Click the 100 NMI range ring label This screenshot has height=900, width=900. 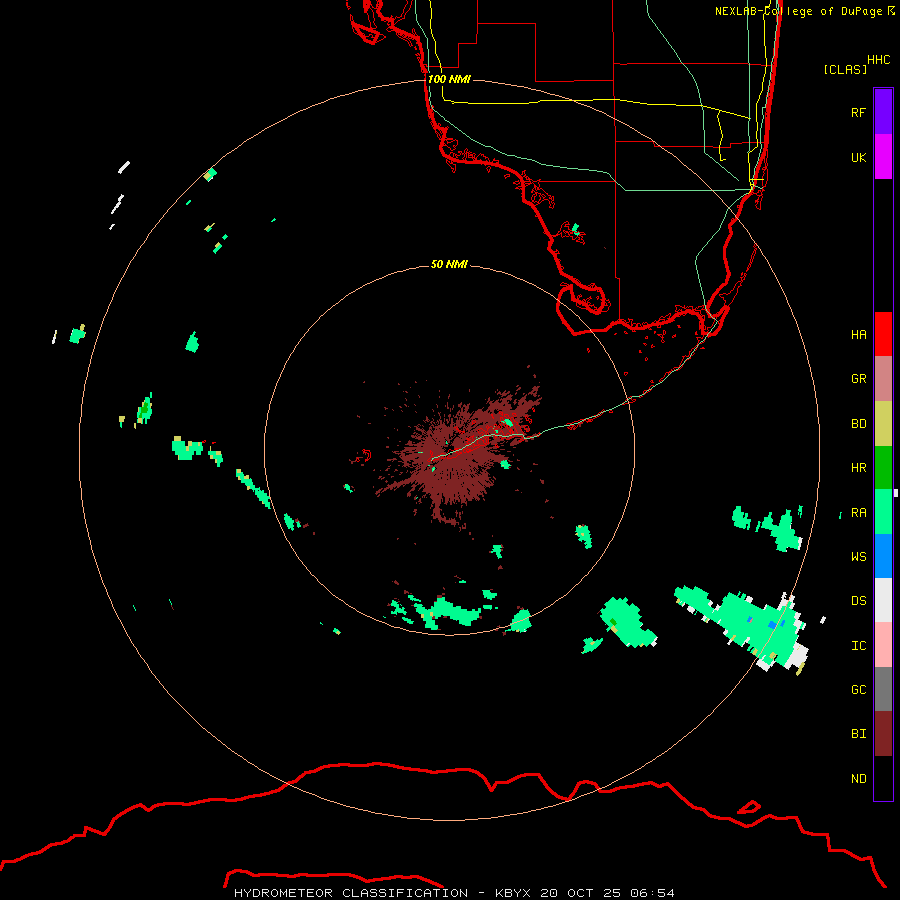point(449,79)
